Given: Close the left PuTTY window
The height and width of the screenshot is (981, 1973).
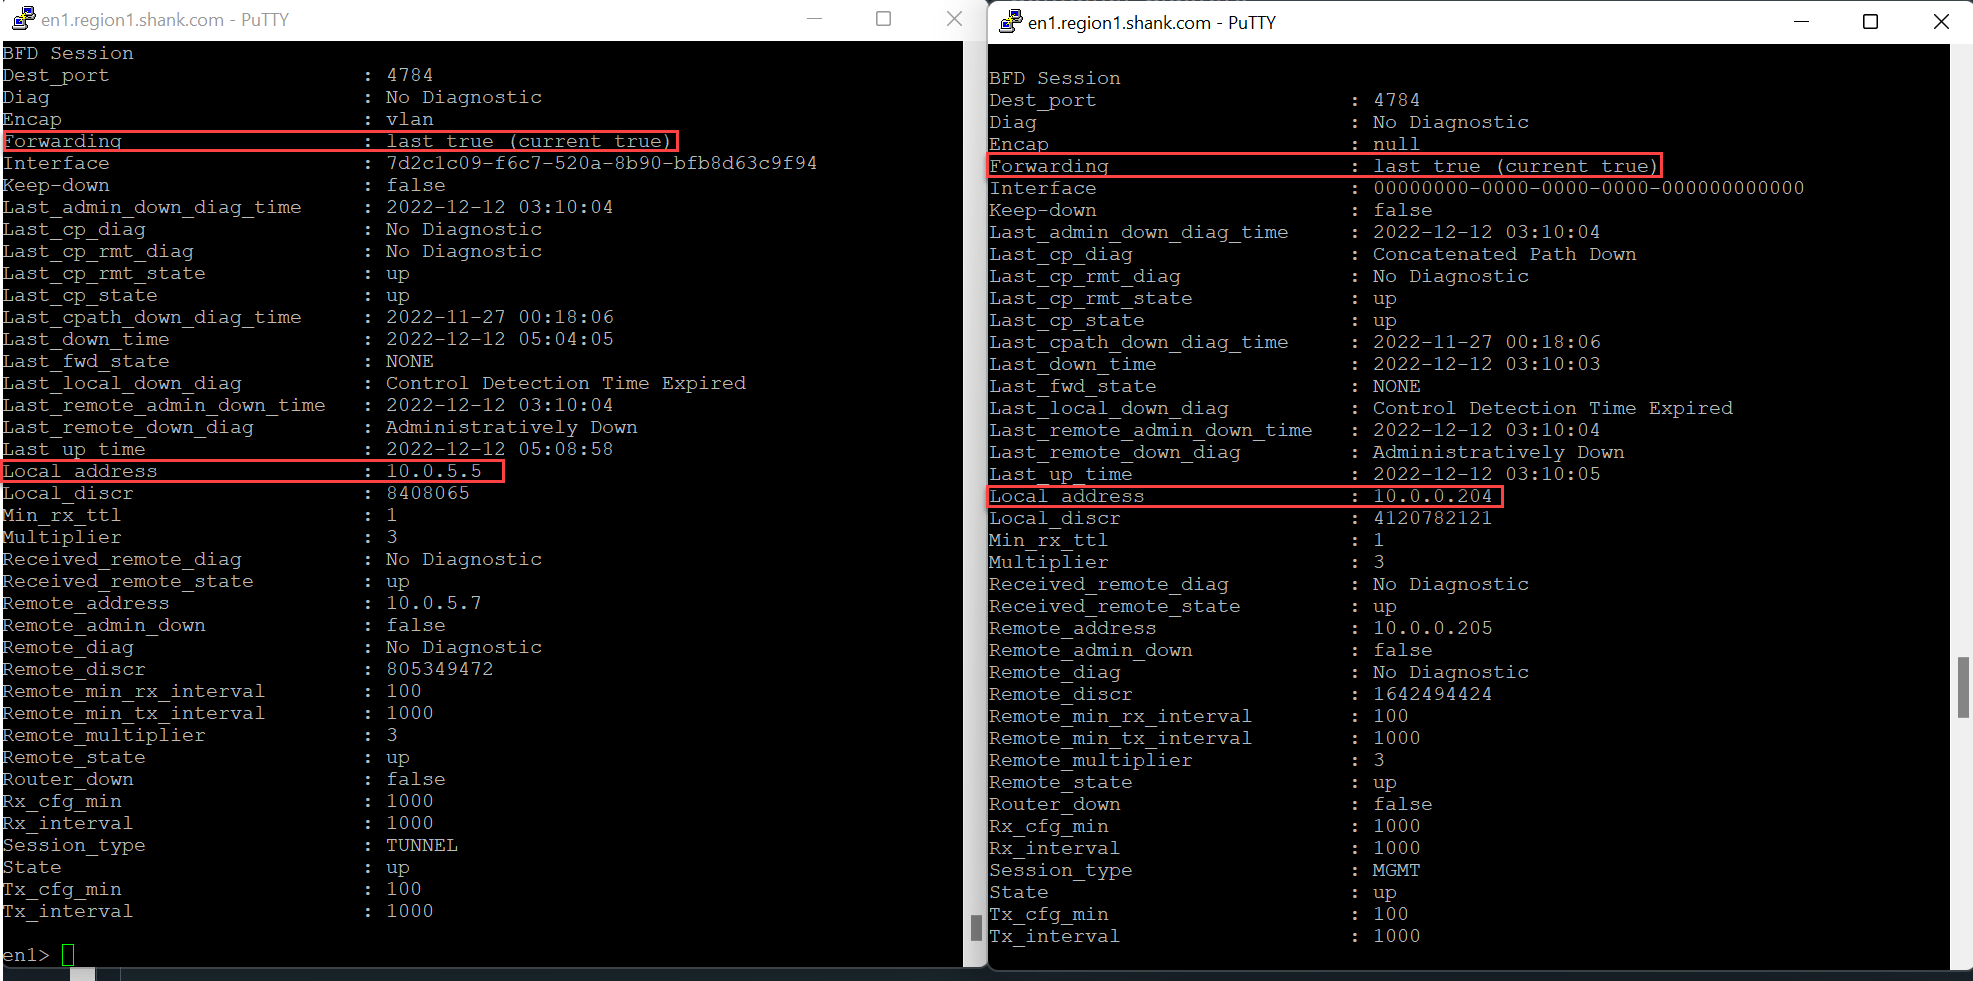Looking at the screenshot, I should [954, 19].
